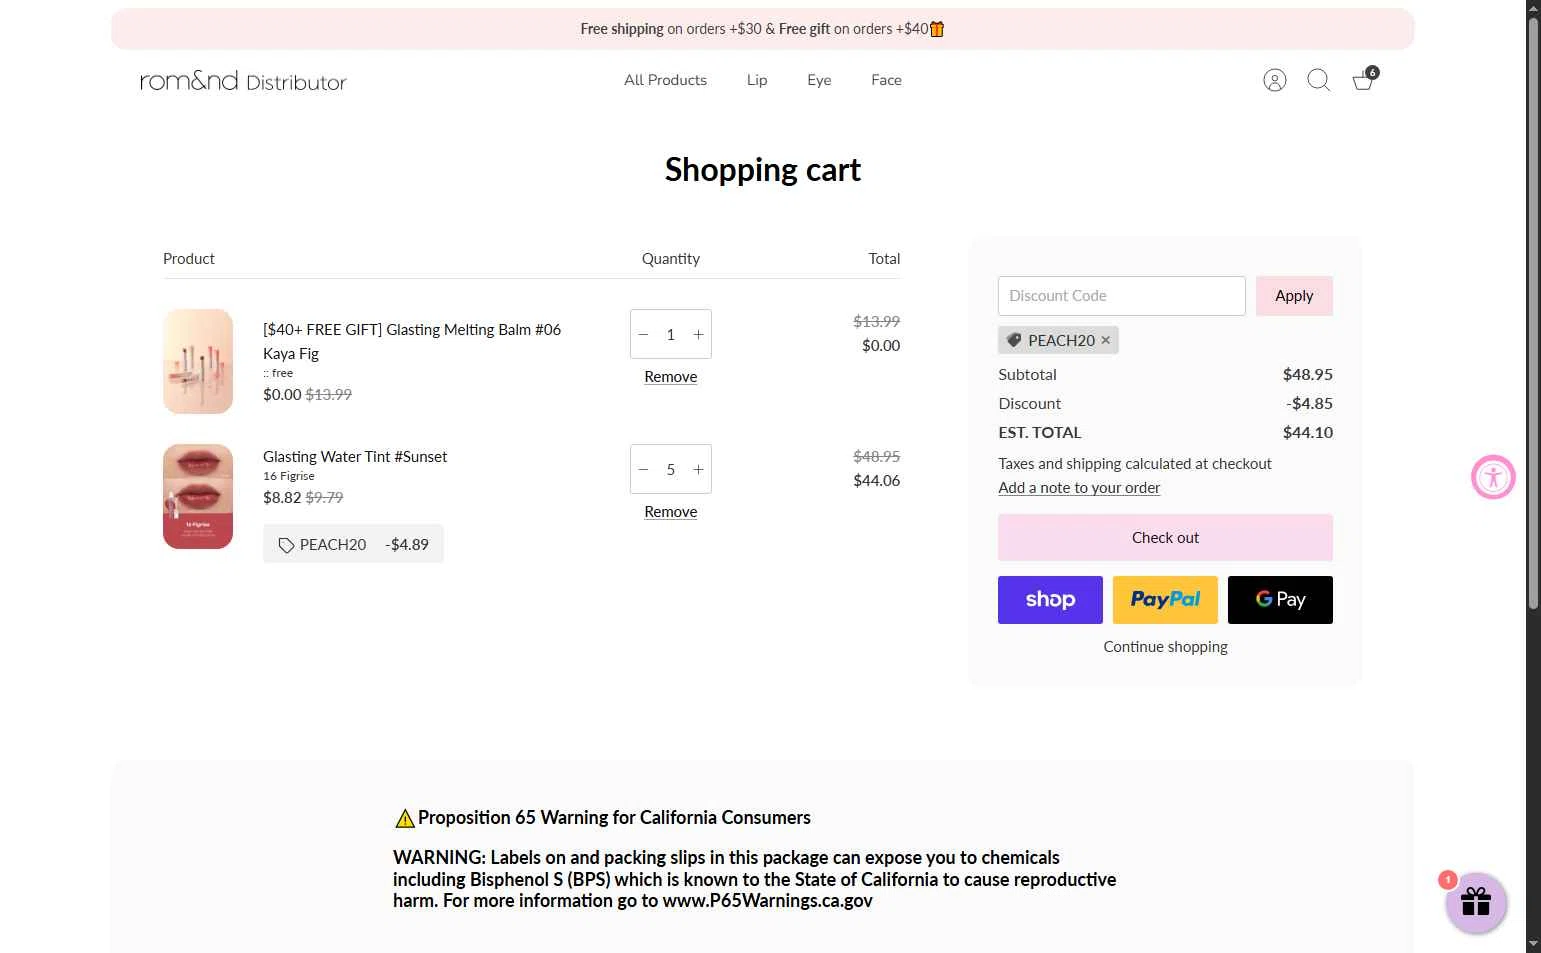The height and width of the screenshot is (953, 1541).
Task: Add a note to your order
Action: click(x=1079, y=488)
